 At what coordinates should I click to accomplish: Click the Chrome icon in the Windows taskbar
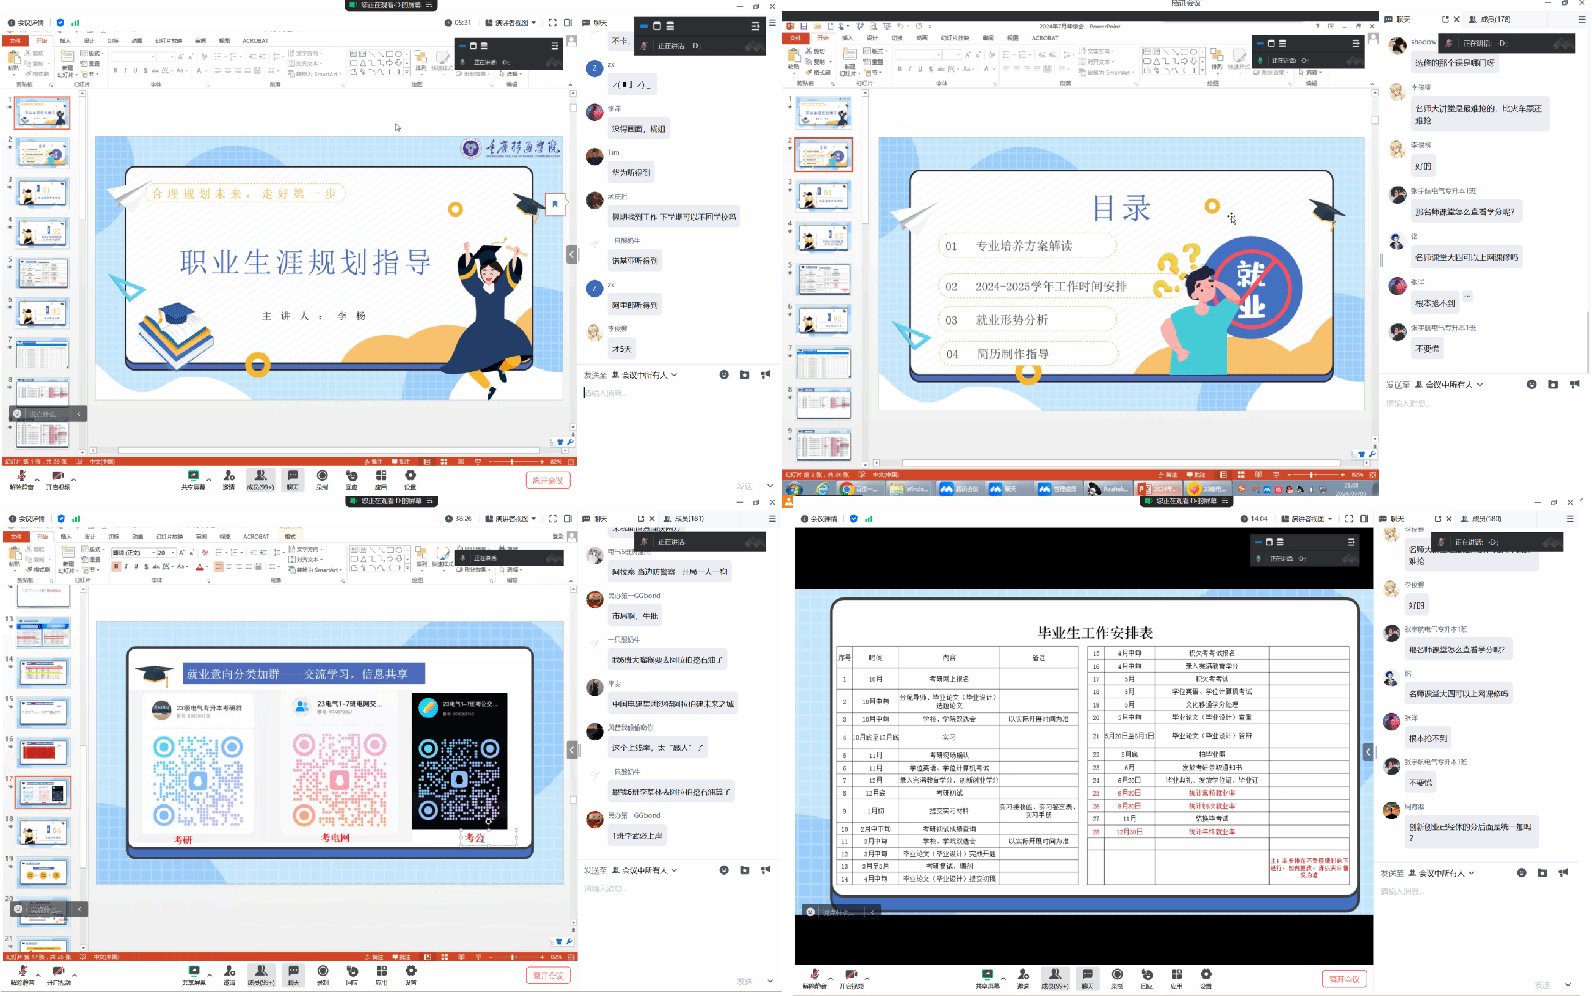click(846, 489)
